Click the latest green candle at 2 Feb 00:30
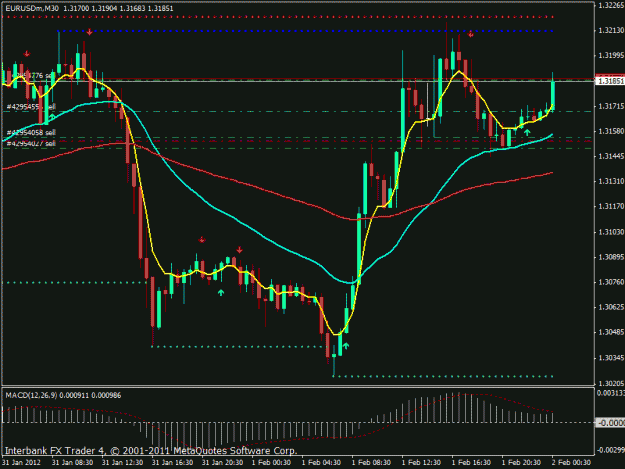Screen dimensions: 625x469 tap(553, 96)
